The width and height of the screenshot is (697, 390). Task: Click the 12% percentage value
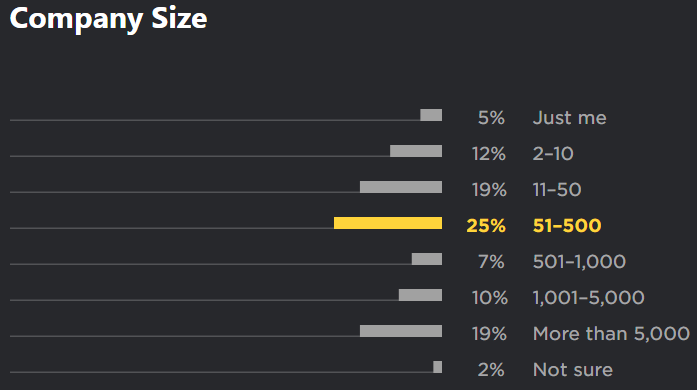click(489, 154)
